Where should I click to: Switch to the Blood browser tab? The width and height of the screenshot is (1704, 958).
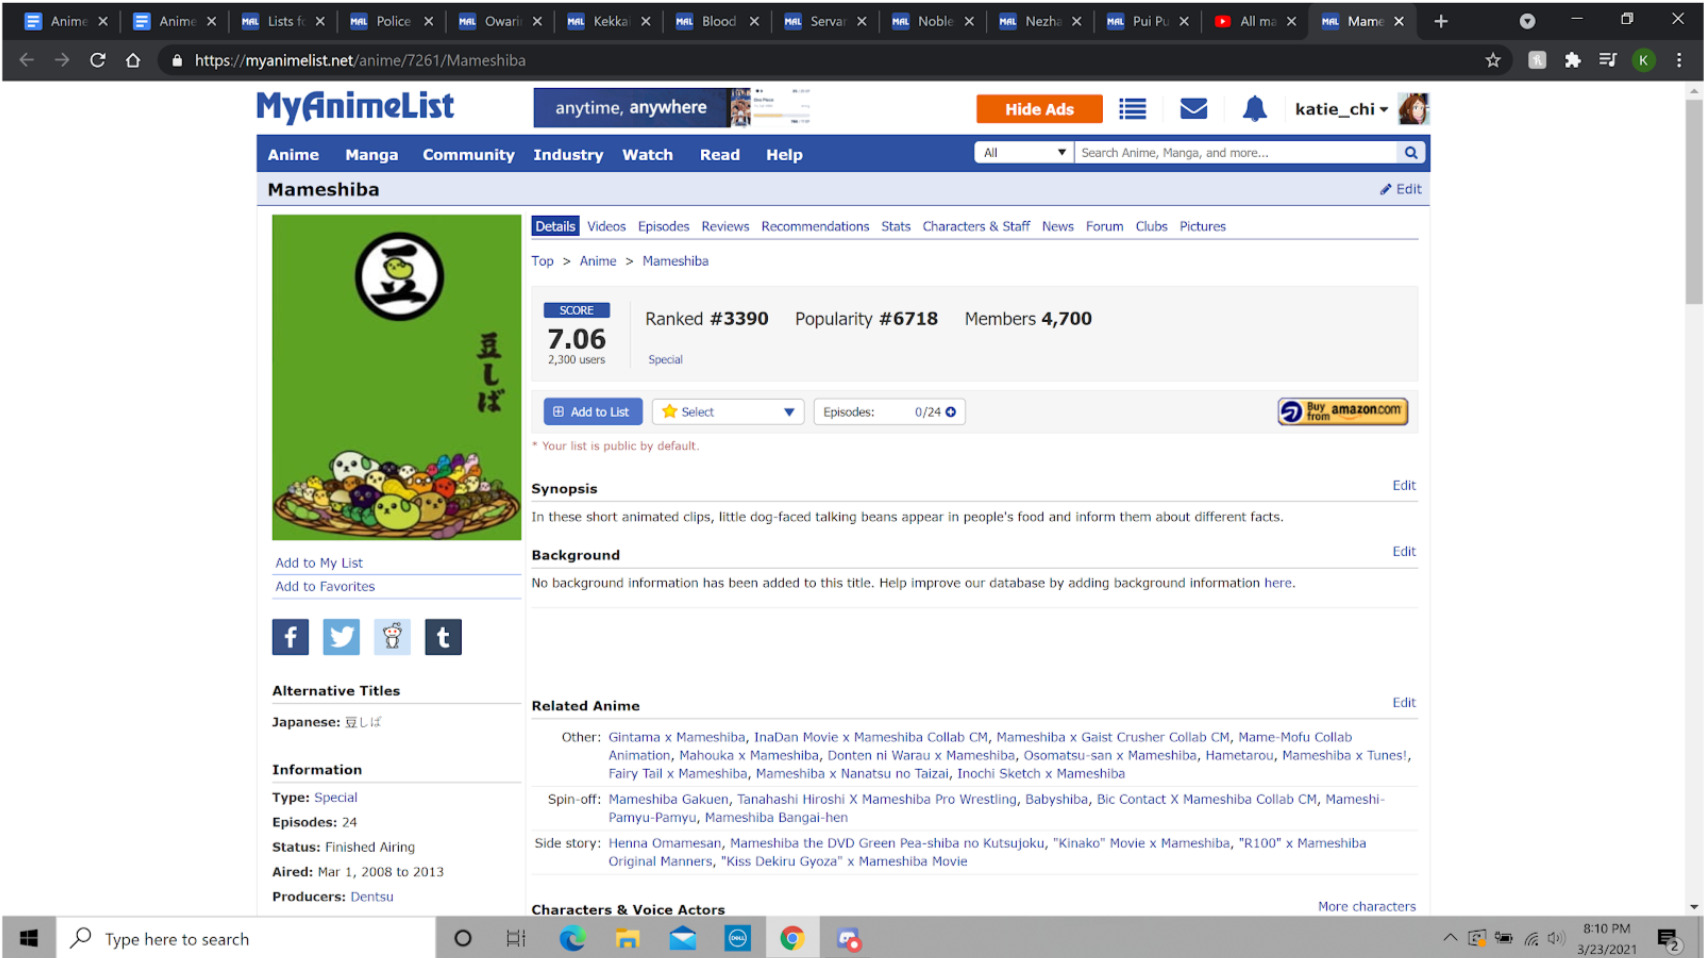point(718,21)
